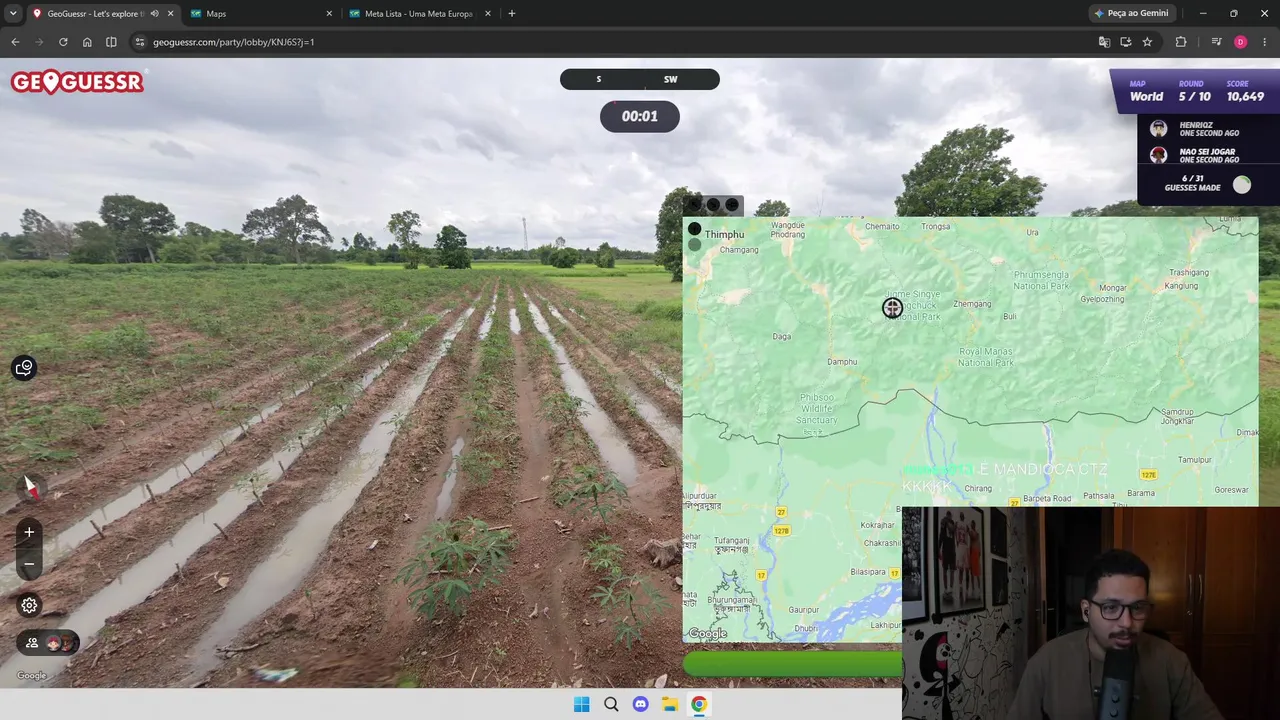
Task: Mute the GeoGuessr tab audio
Action: point(154,14)
